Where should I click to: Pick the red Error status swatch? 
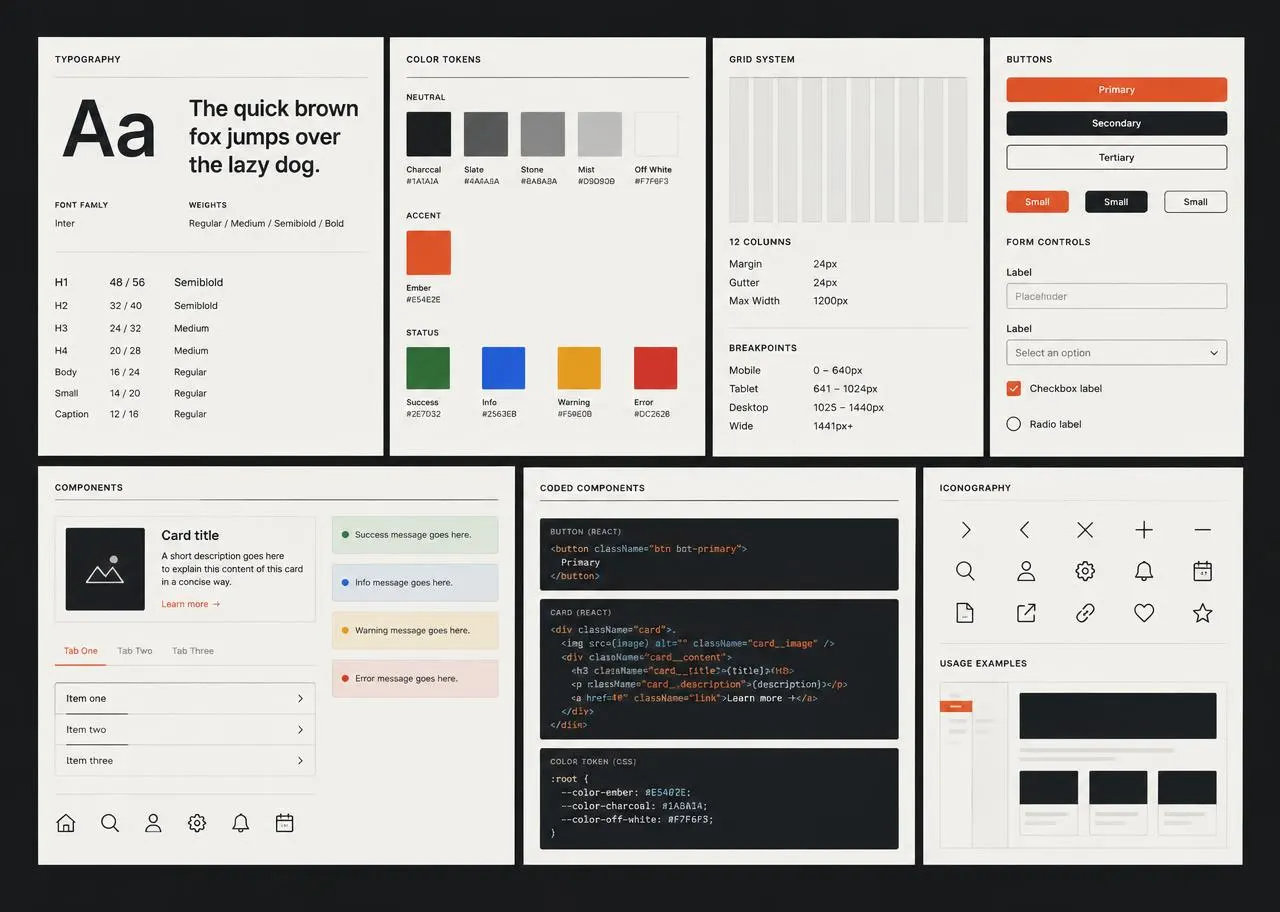coord(656,368)
